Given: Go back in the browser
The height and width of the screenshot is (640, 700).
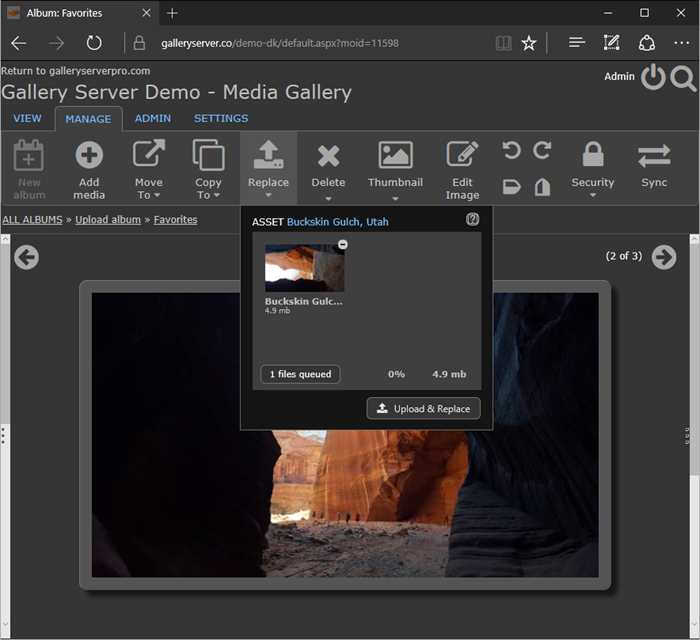Looking at the screenshot, I should point(19,43).
